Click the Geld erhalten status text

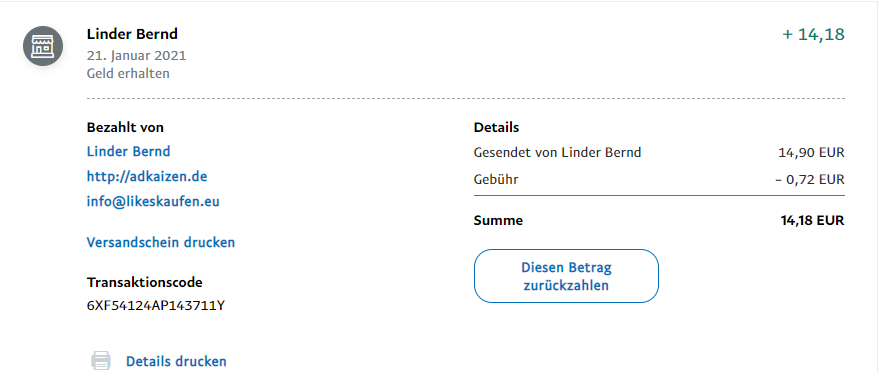click(128, 73)
